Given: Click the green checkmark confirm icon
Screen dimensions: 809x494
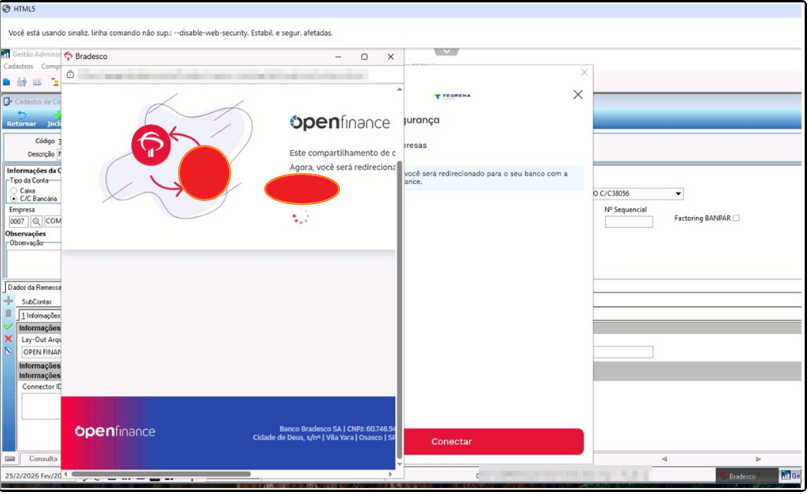Looking at the screenshot, I should pyautogui.click(x=8, y=326).
